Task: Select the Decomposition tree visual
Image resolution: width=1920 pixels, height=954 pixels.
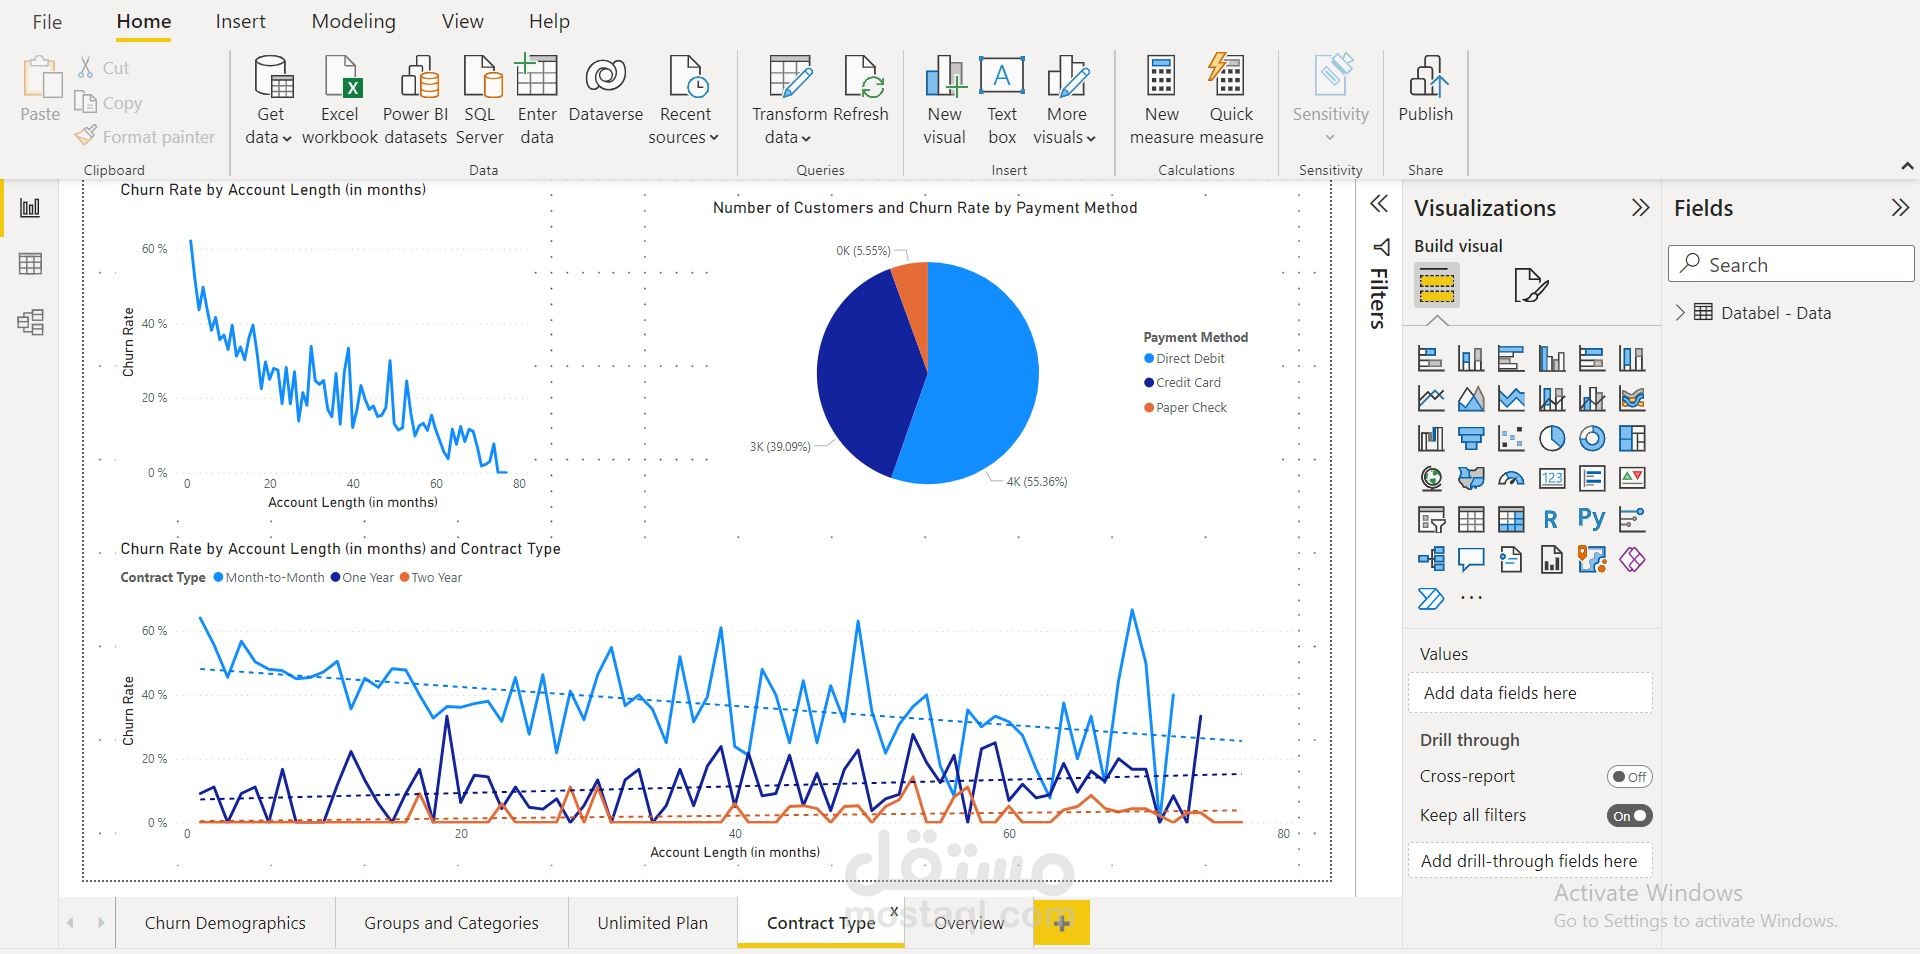Action: tap(1431, 559)
